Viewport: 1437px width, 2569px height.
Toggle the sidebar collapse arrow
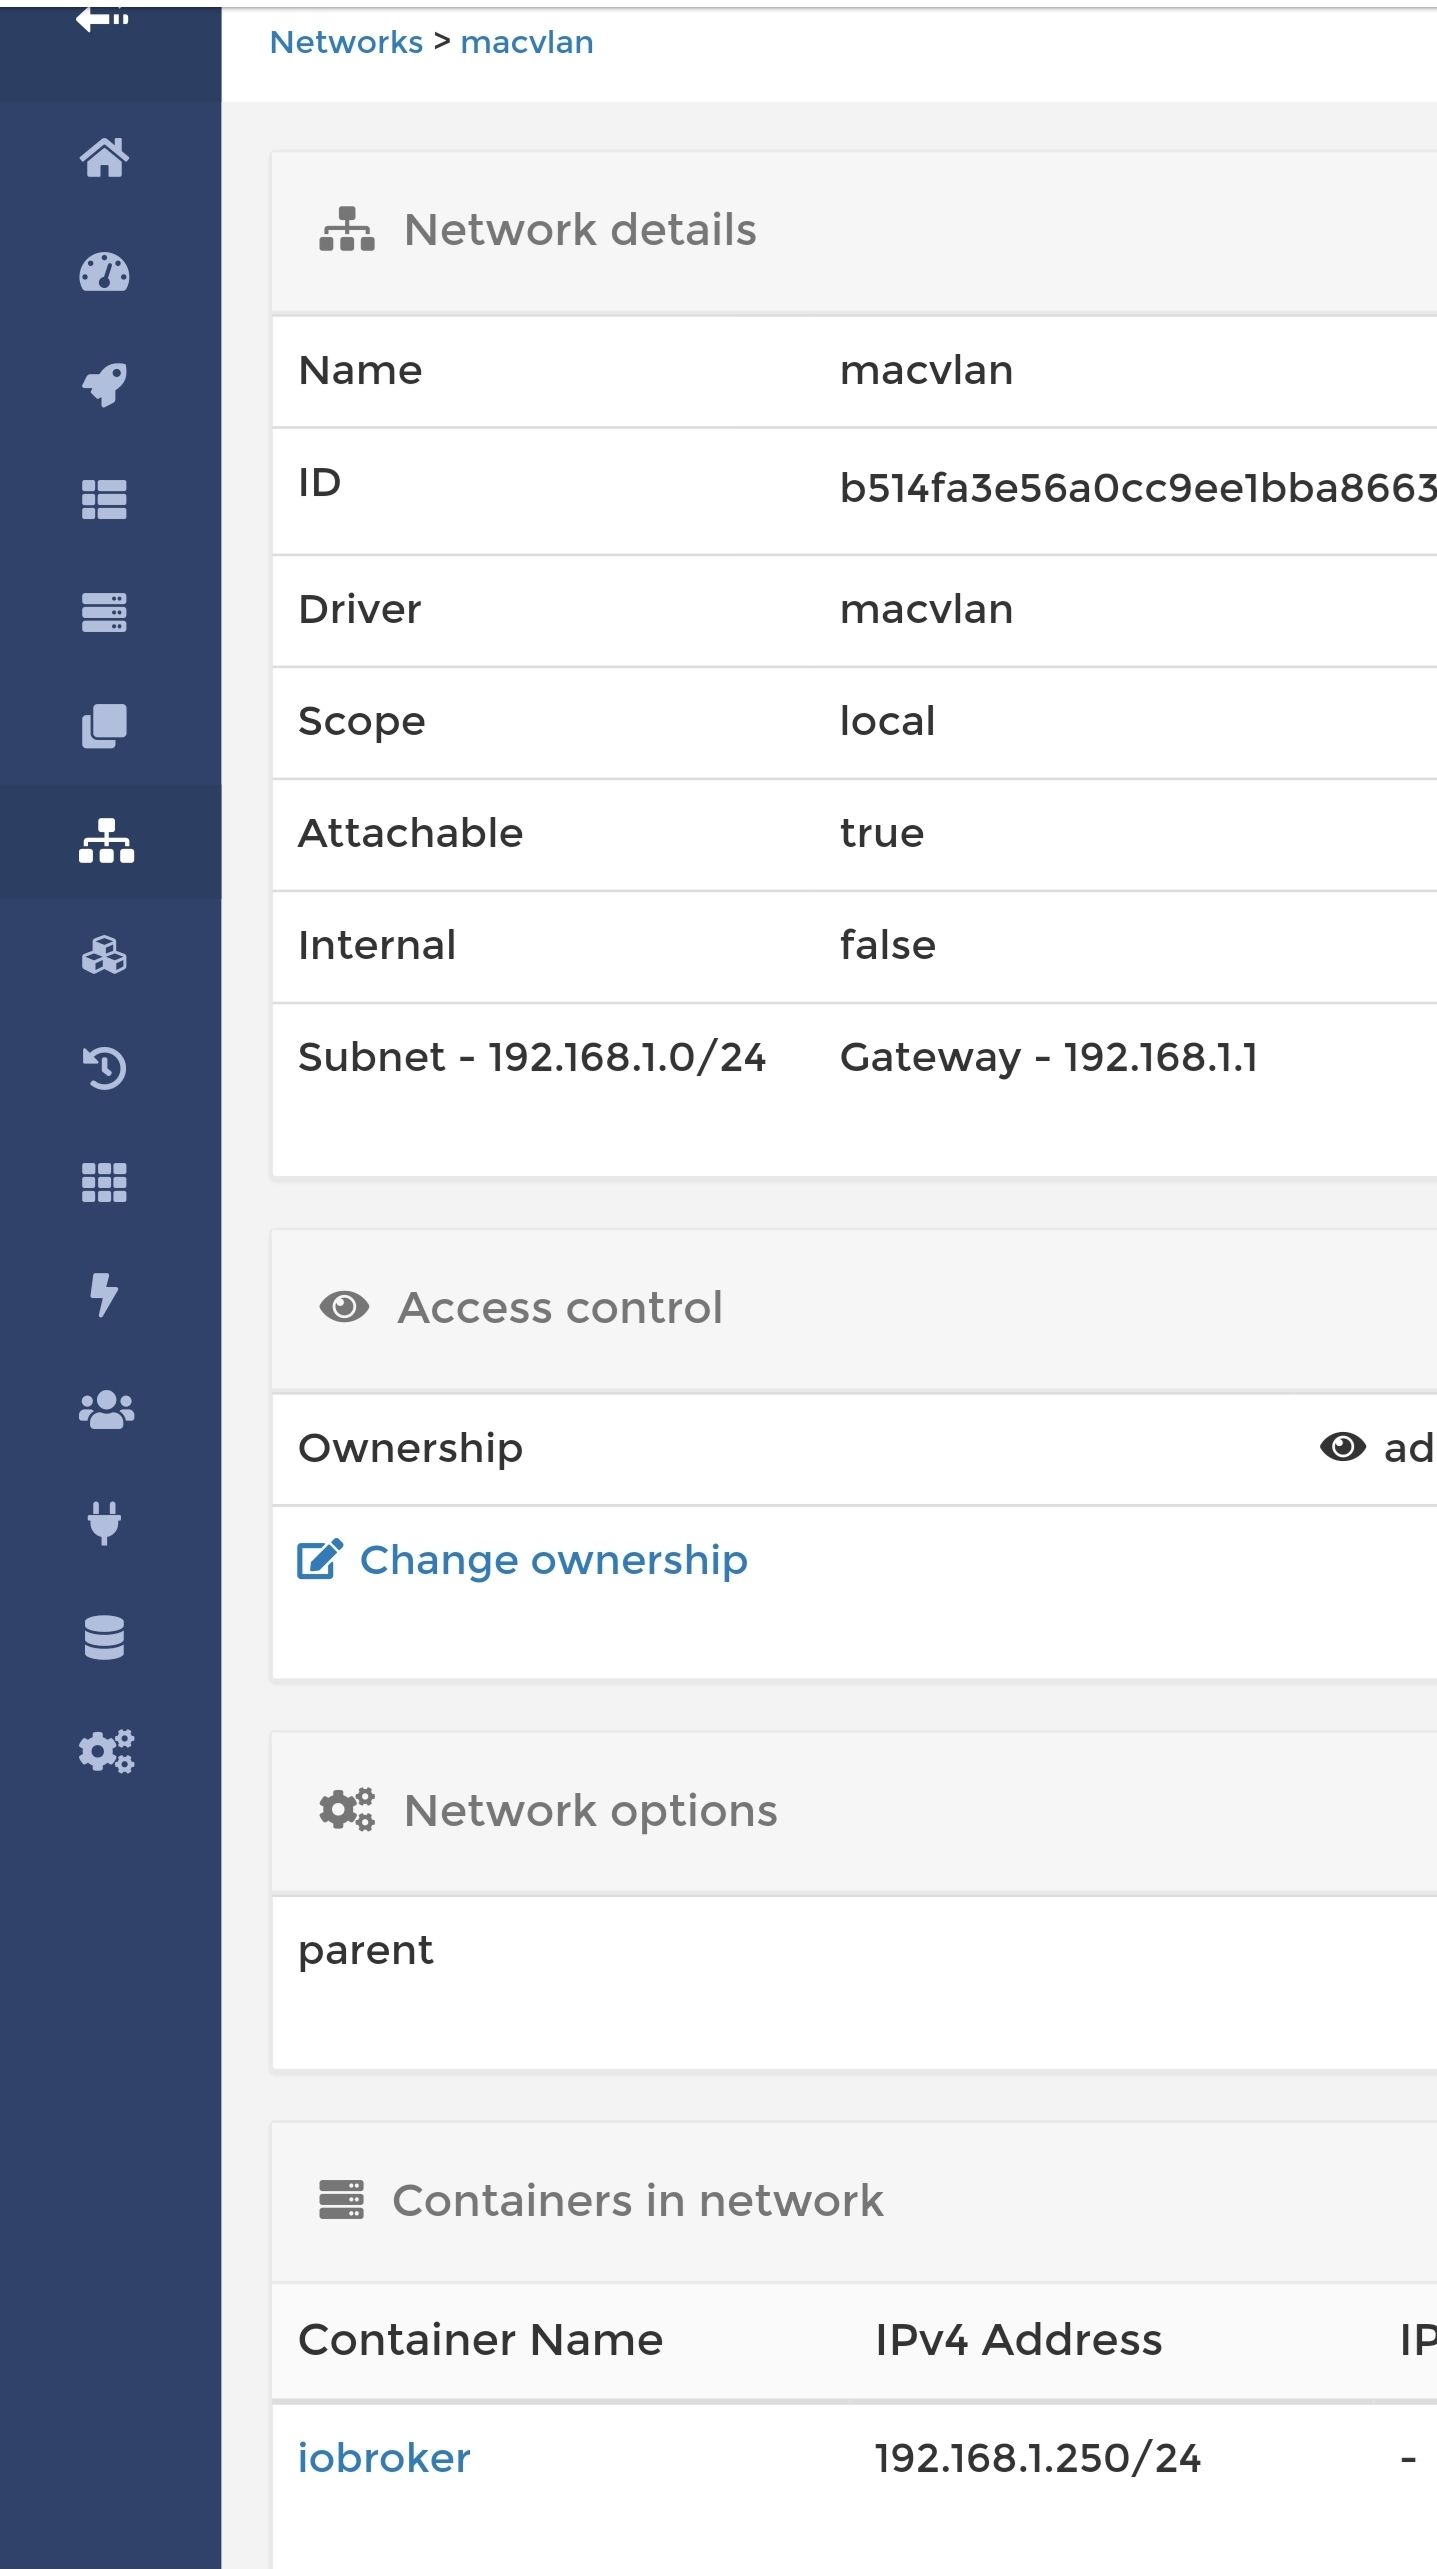(102, 19)
